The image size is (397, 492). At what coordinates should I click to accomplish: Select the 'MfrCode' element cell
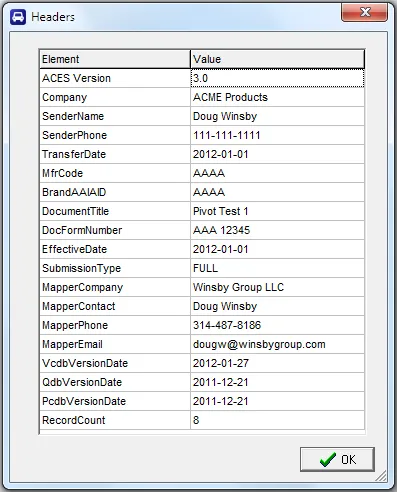(115, 173)
